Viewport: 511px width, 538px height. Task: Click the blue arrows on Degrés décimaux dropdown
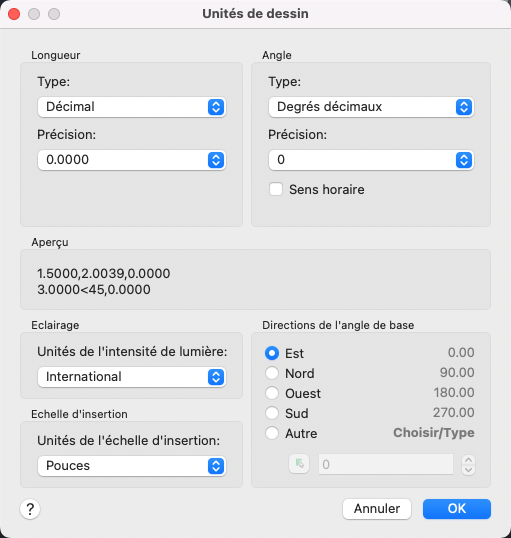pyautogui.click(x=464, y=107)
